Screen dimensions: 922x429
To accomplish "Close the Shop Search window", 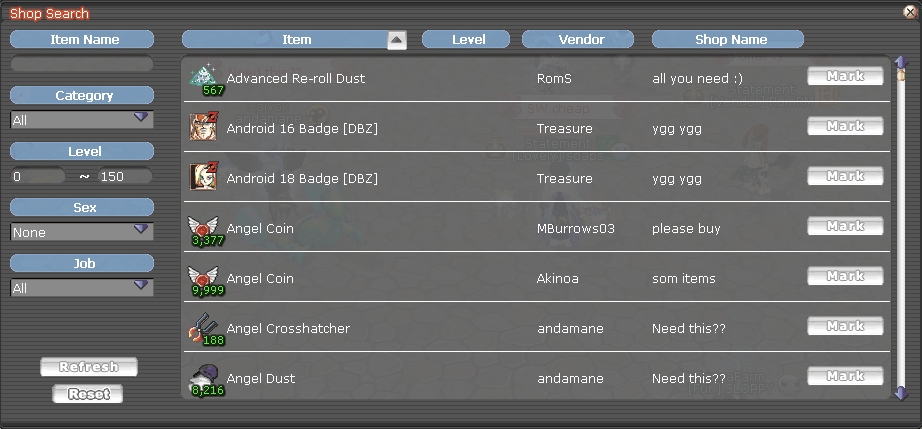I will point(910,12).
